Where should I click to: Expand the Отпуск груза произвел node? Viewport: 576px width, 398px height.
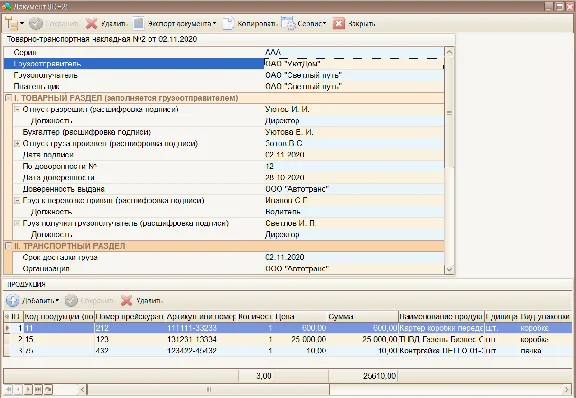(17, 144)
